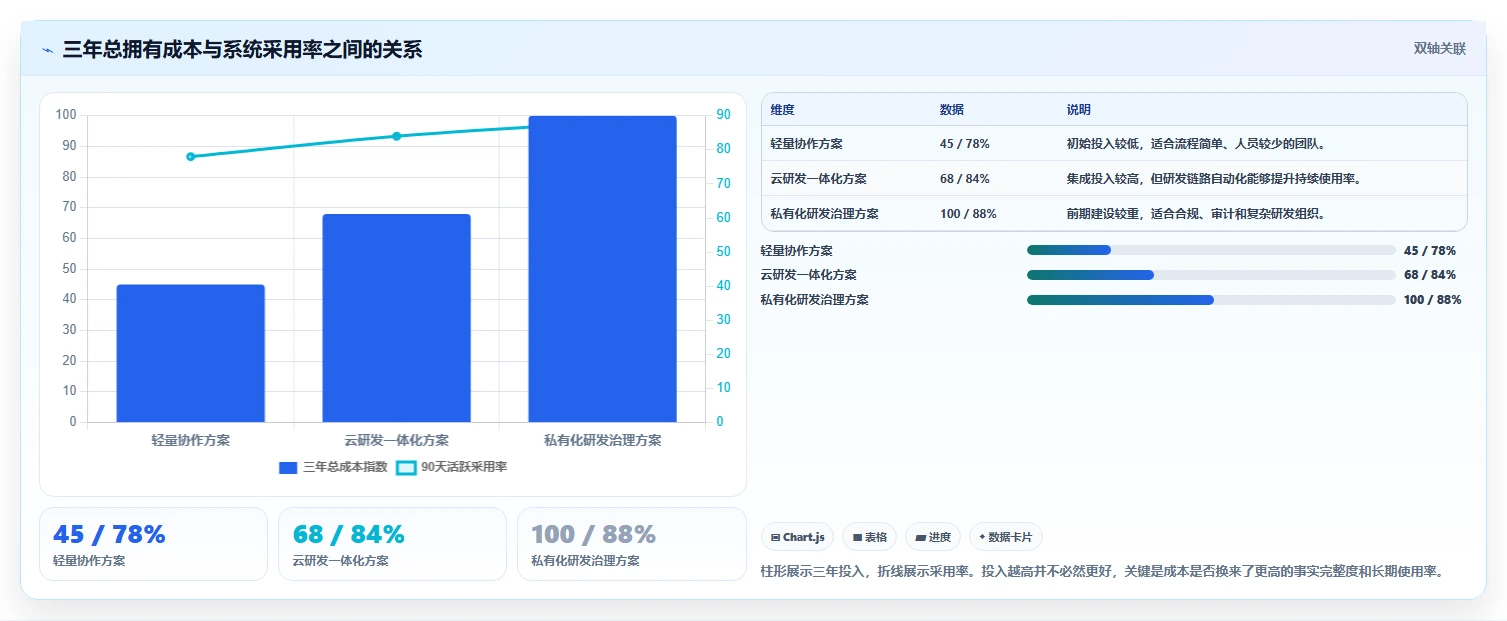Click x-axis label 轻量协作方案 under chart
Screen dimensions: 1507x621
click(191, 440)
